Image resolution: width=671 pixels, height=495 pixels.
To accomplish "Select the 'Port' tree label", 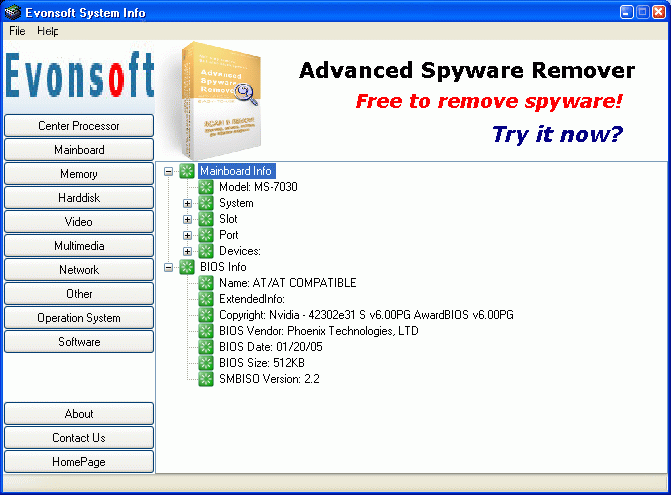I will click(229, 235).
